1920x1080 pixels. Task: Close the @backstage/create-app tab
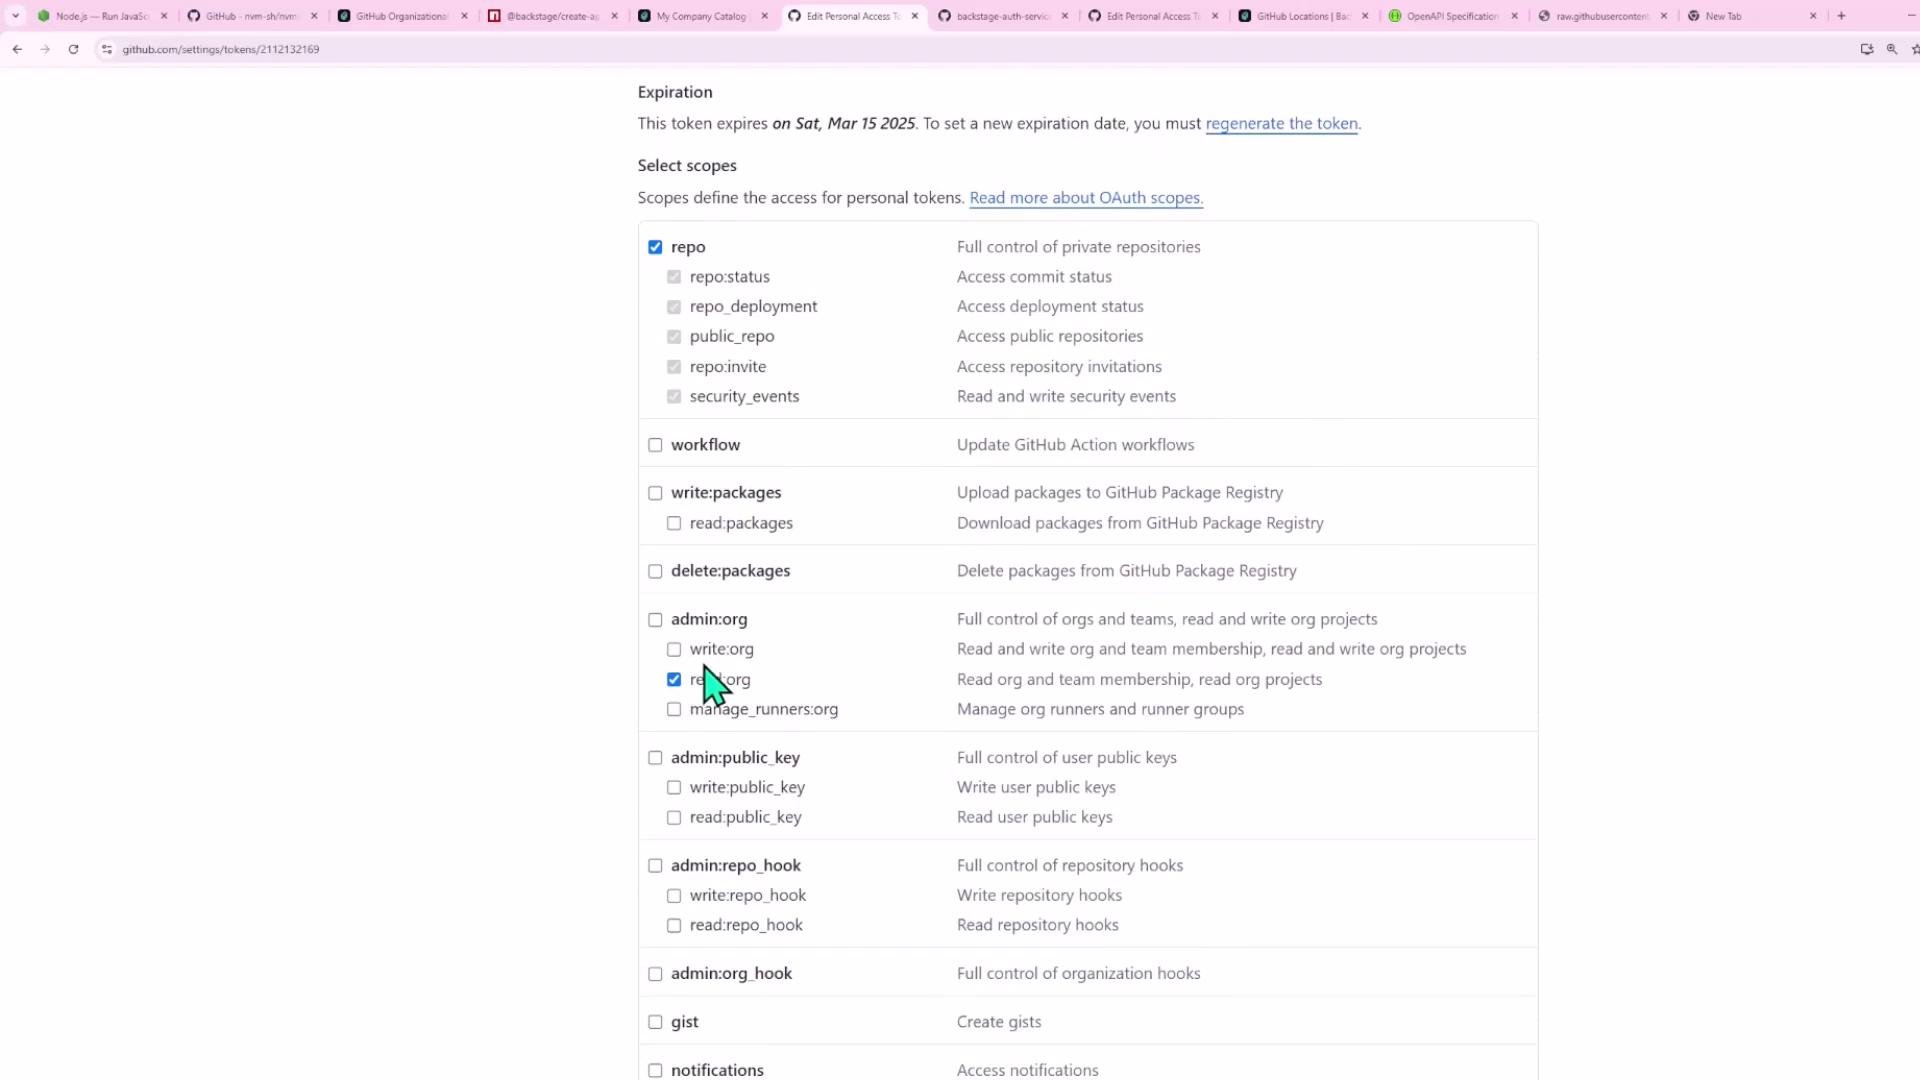(614, 16)
